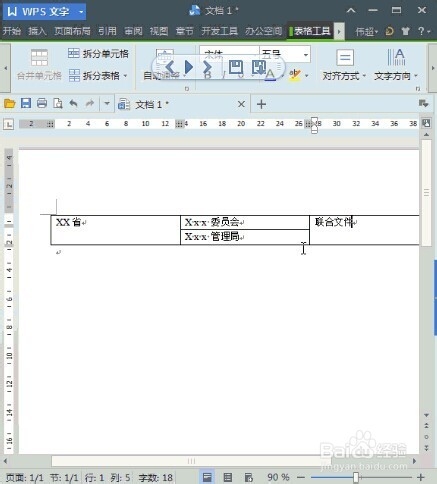Screen dimensions: 437x484
Task: Click the vertical scrollbar down arrow
Action: pos(426,415)
